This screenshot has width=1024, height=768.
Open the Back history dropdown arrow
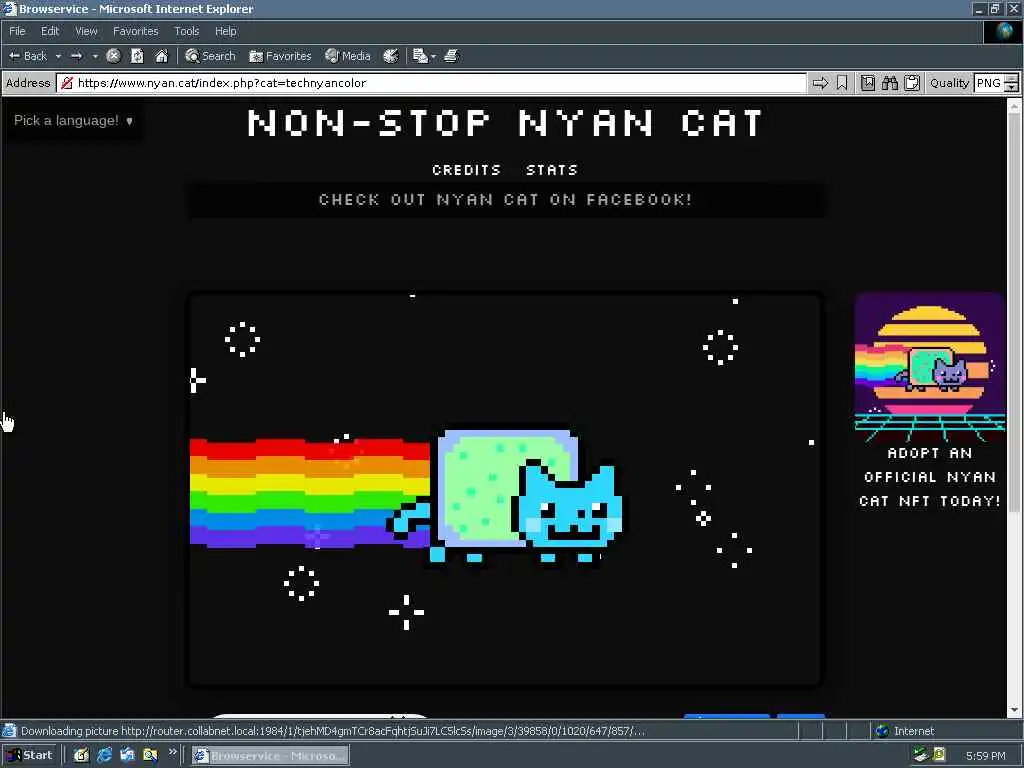point(58,56)
